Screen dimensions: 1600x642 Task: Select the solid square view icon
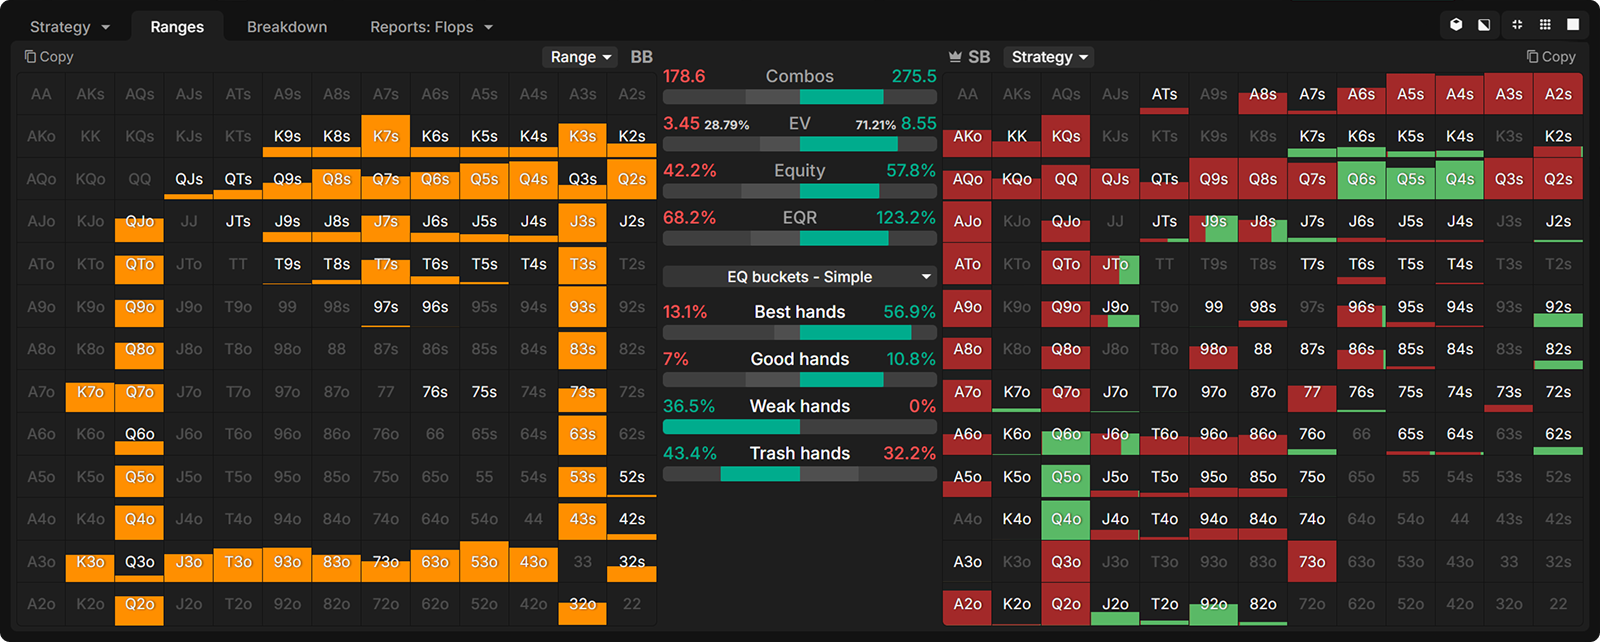click(1573, 25)
